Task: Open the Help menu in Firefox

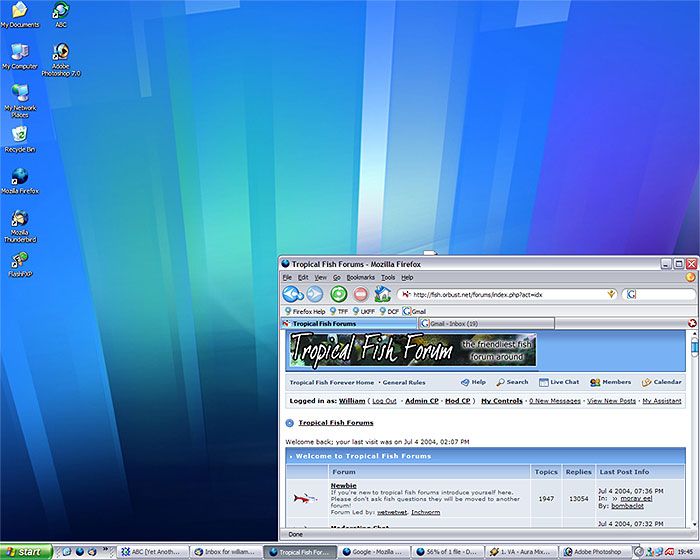Action: 407,277
